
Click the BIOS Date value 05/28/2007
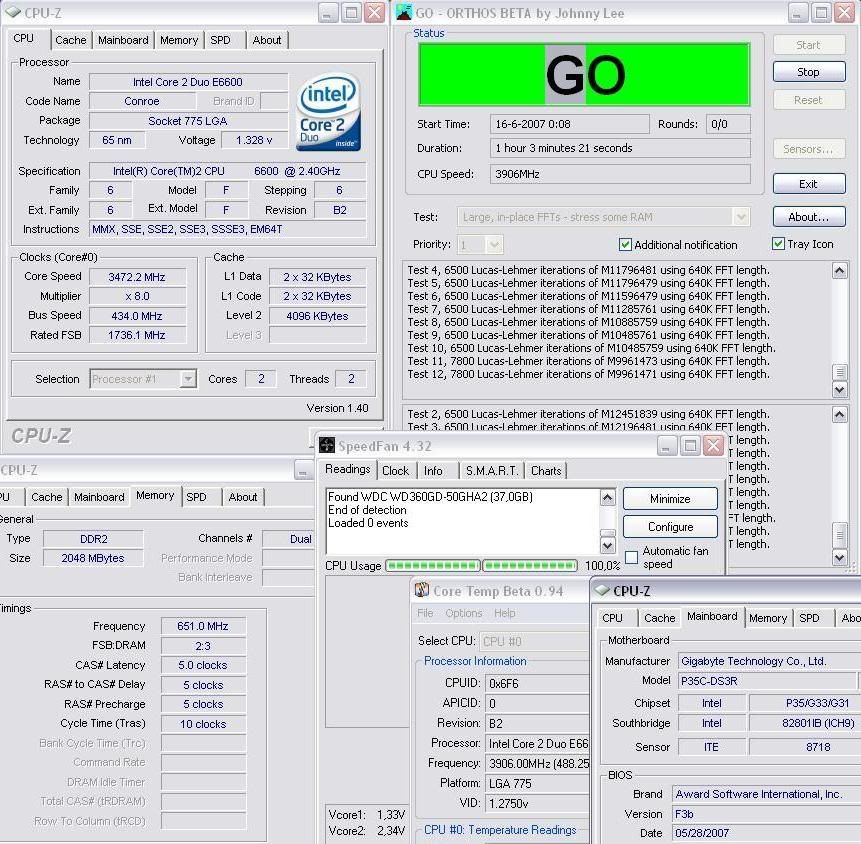[x=767, y=833]
